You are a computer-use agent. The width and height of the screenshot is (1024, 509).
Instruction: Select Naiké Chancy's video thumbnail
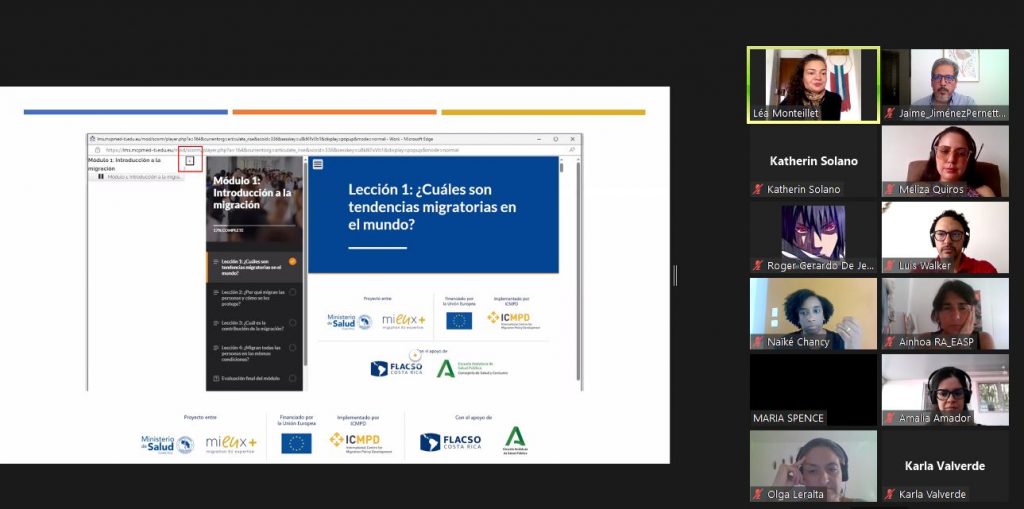(x=813, y=313)
